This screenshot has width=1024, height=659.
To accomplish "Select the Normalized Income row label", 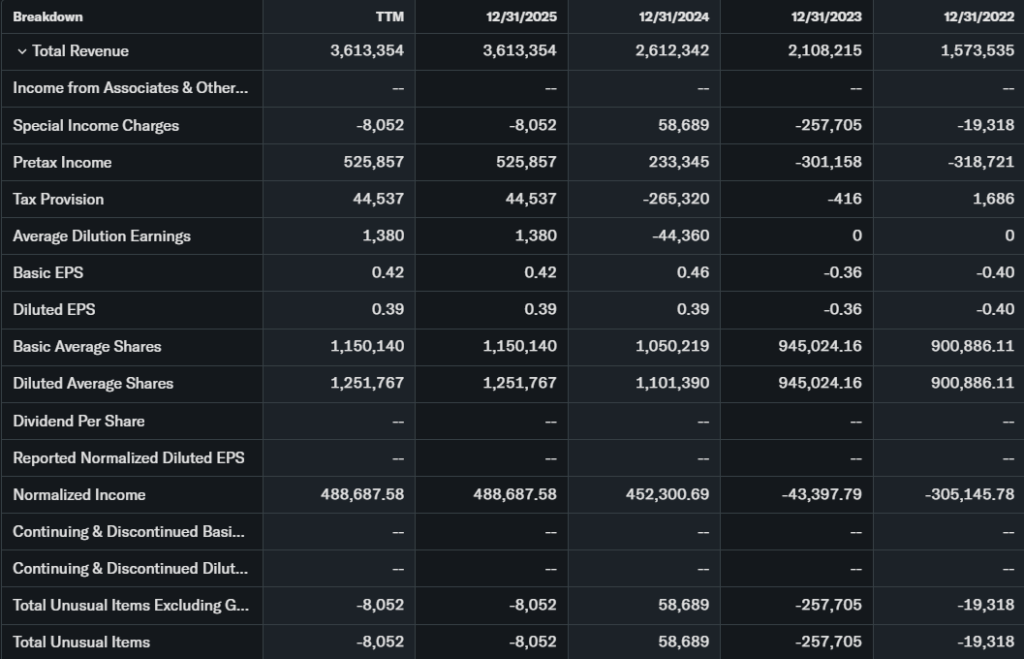I will pos(79,494).
